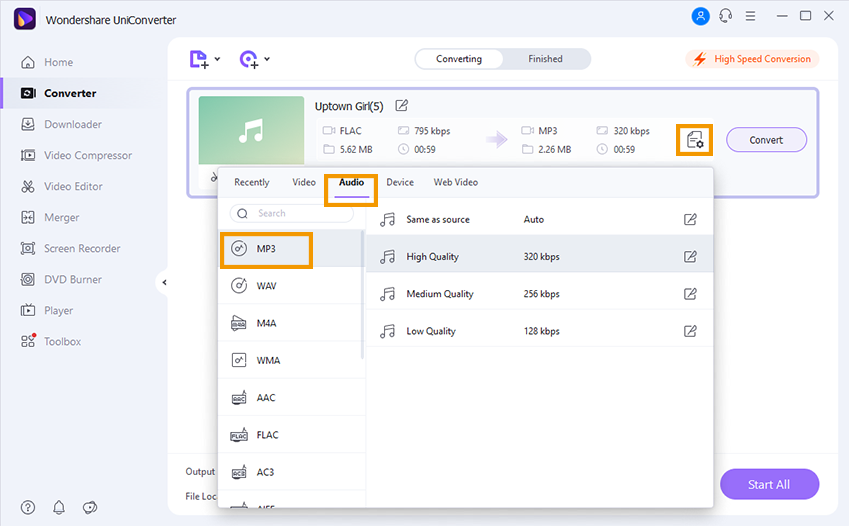
Task: Switch to the Finished tab
Action: click(545, 59)
